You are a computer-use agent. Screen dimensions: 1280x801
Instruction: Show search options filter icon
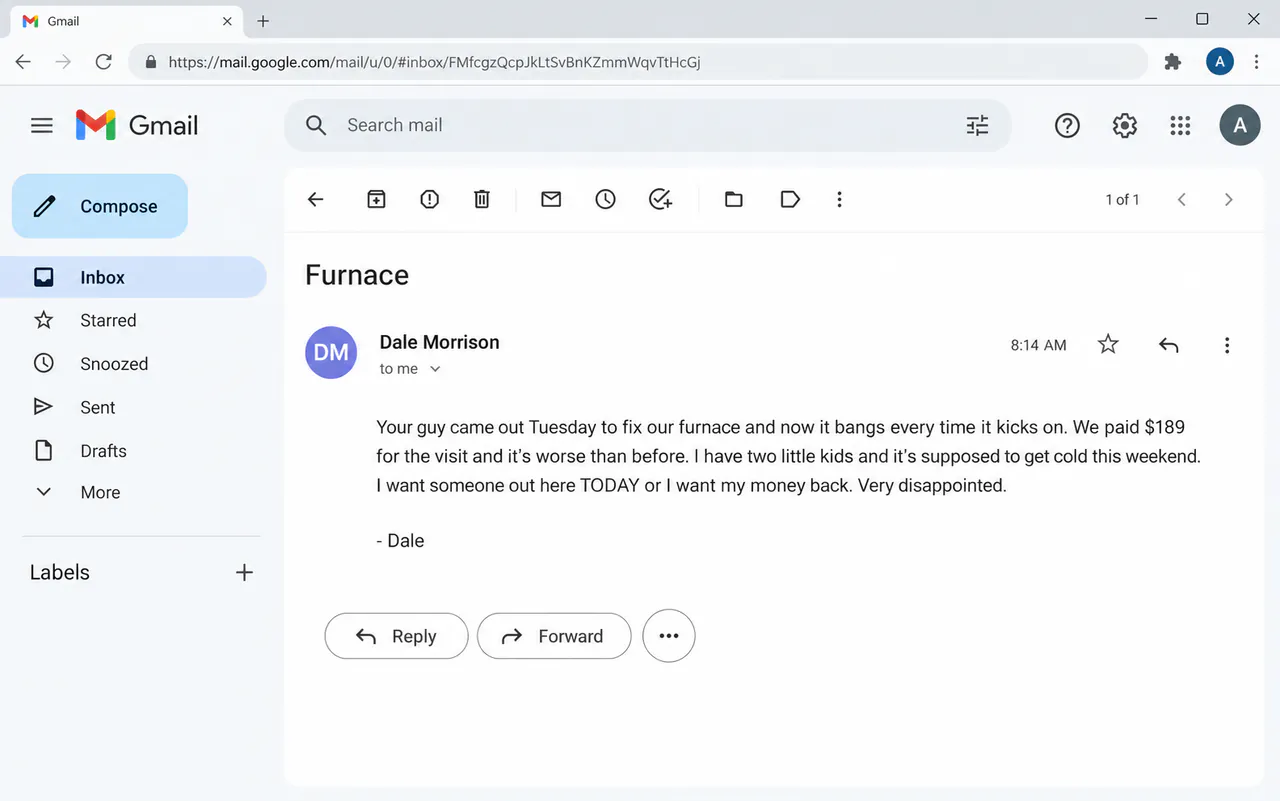(x=977, y=125)
